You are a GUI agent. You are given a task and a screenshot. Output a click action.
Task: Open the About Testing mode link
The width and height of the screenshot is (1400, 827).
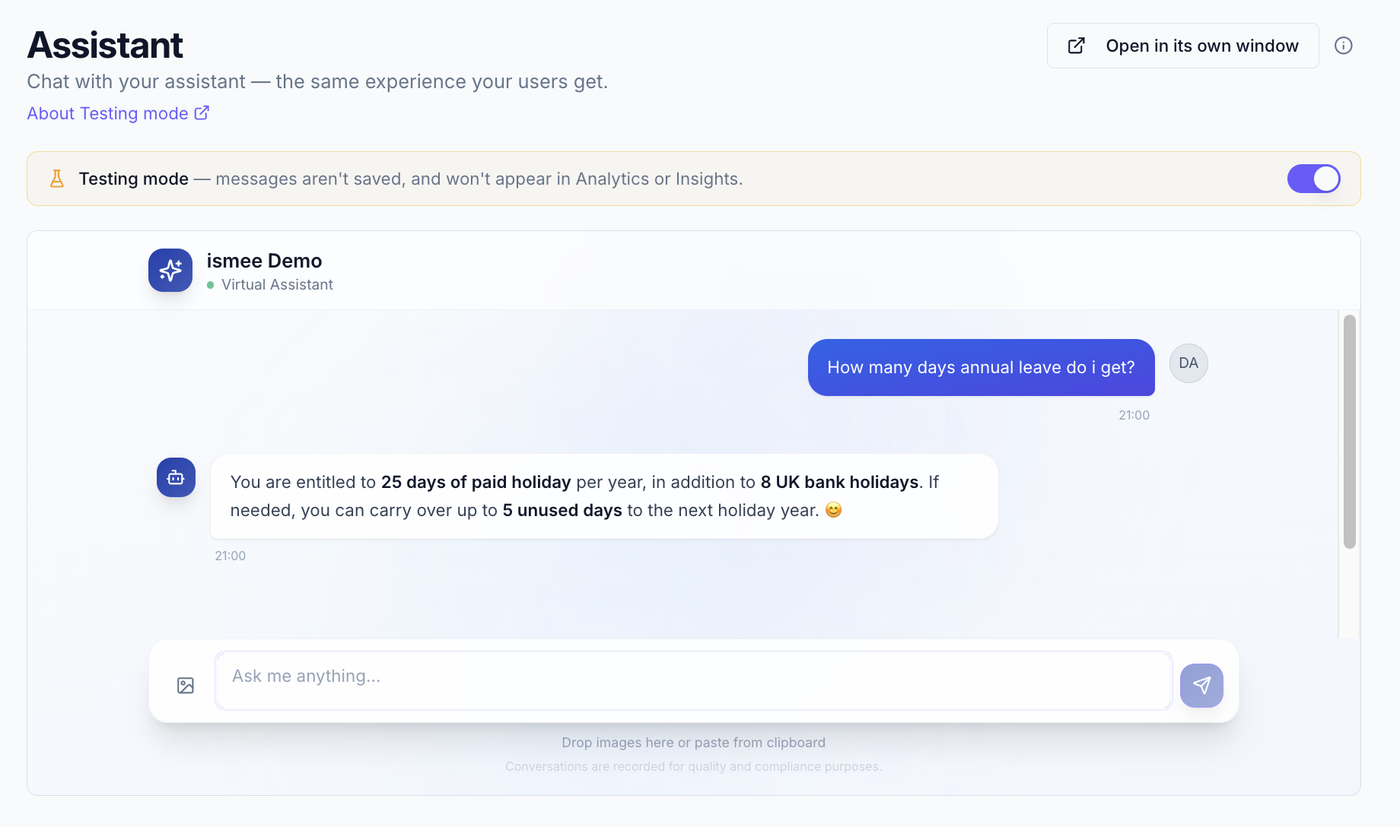pos(118,113)
